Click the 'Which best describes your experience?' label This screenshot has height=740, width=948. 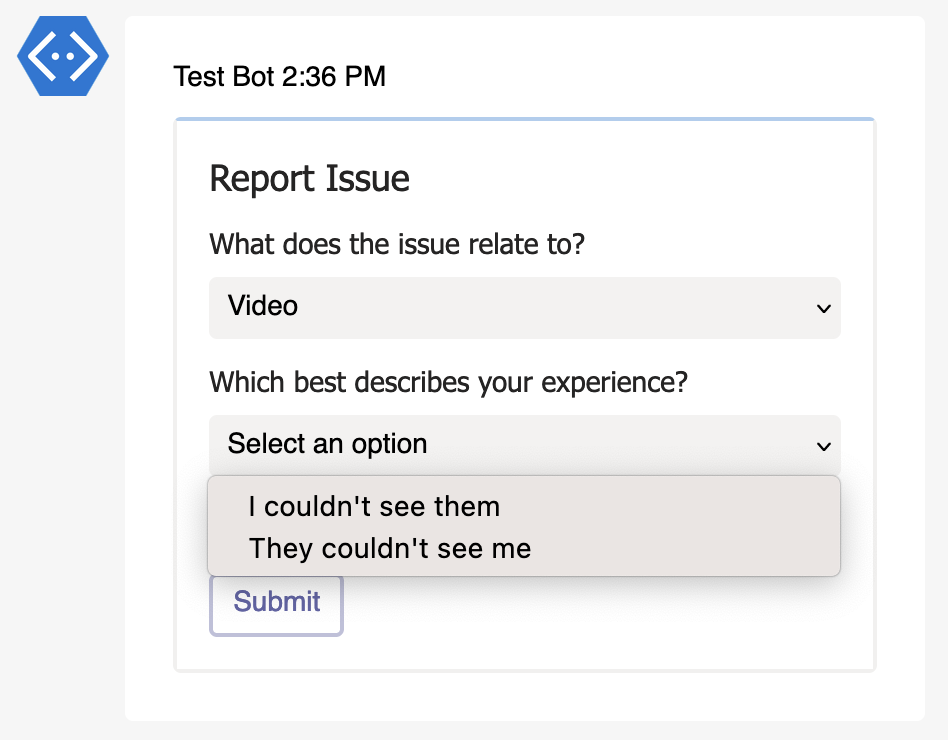(447, 382)
